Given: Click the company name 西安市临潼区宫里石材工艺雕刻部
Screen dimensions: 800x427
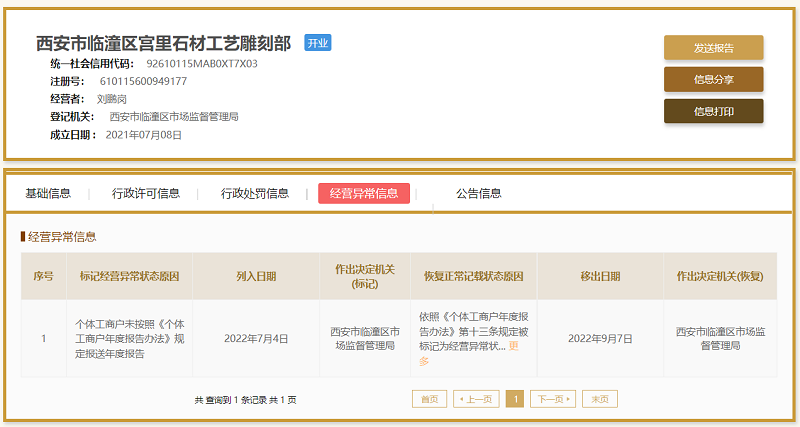Looking at the screenshot, I should [x=164, y=43].
